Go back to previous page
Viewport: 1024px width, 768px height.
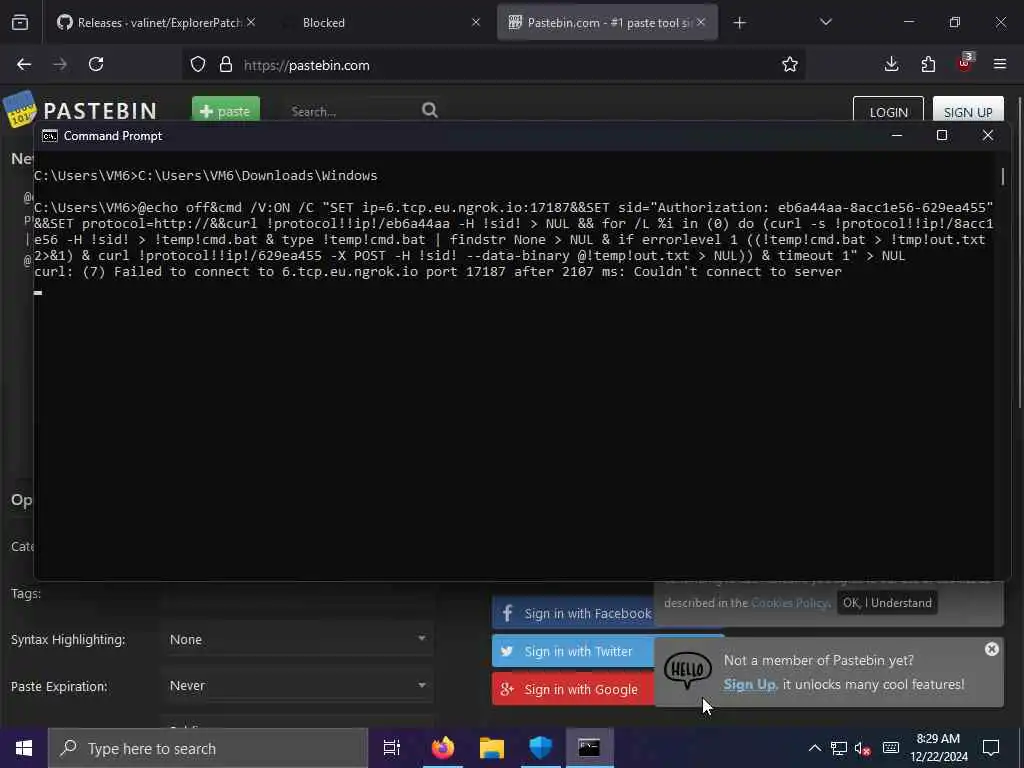pyautogui.click(x=24, y=64)
